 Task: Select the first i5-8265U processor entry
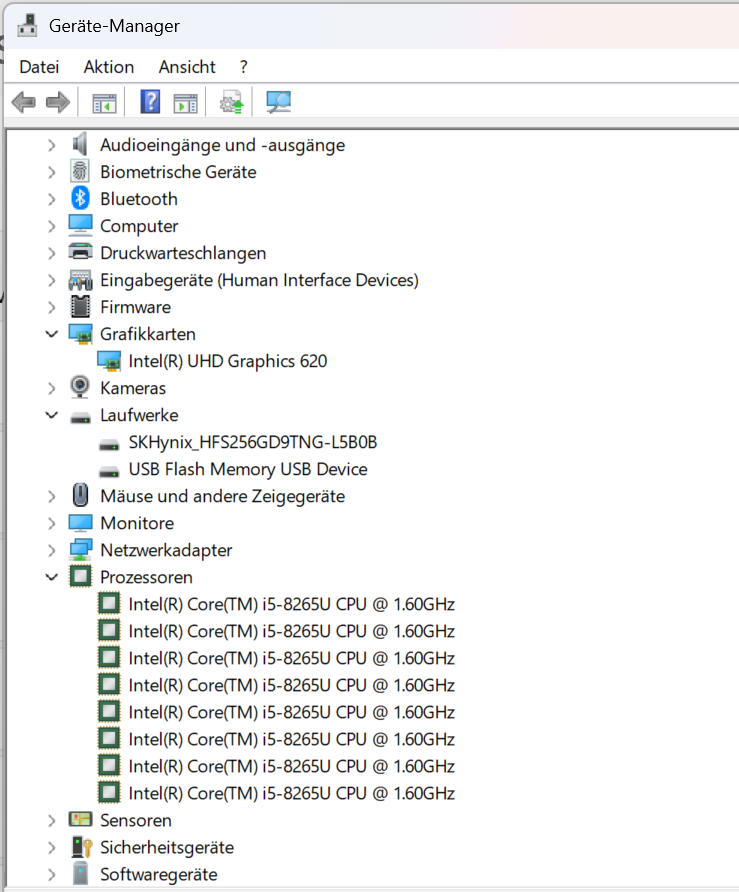291,605
